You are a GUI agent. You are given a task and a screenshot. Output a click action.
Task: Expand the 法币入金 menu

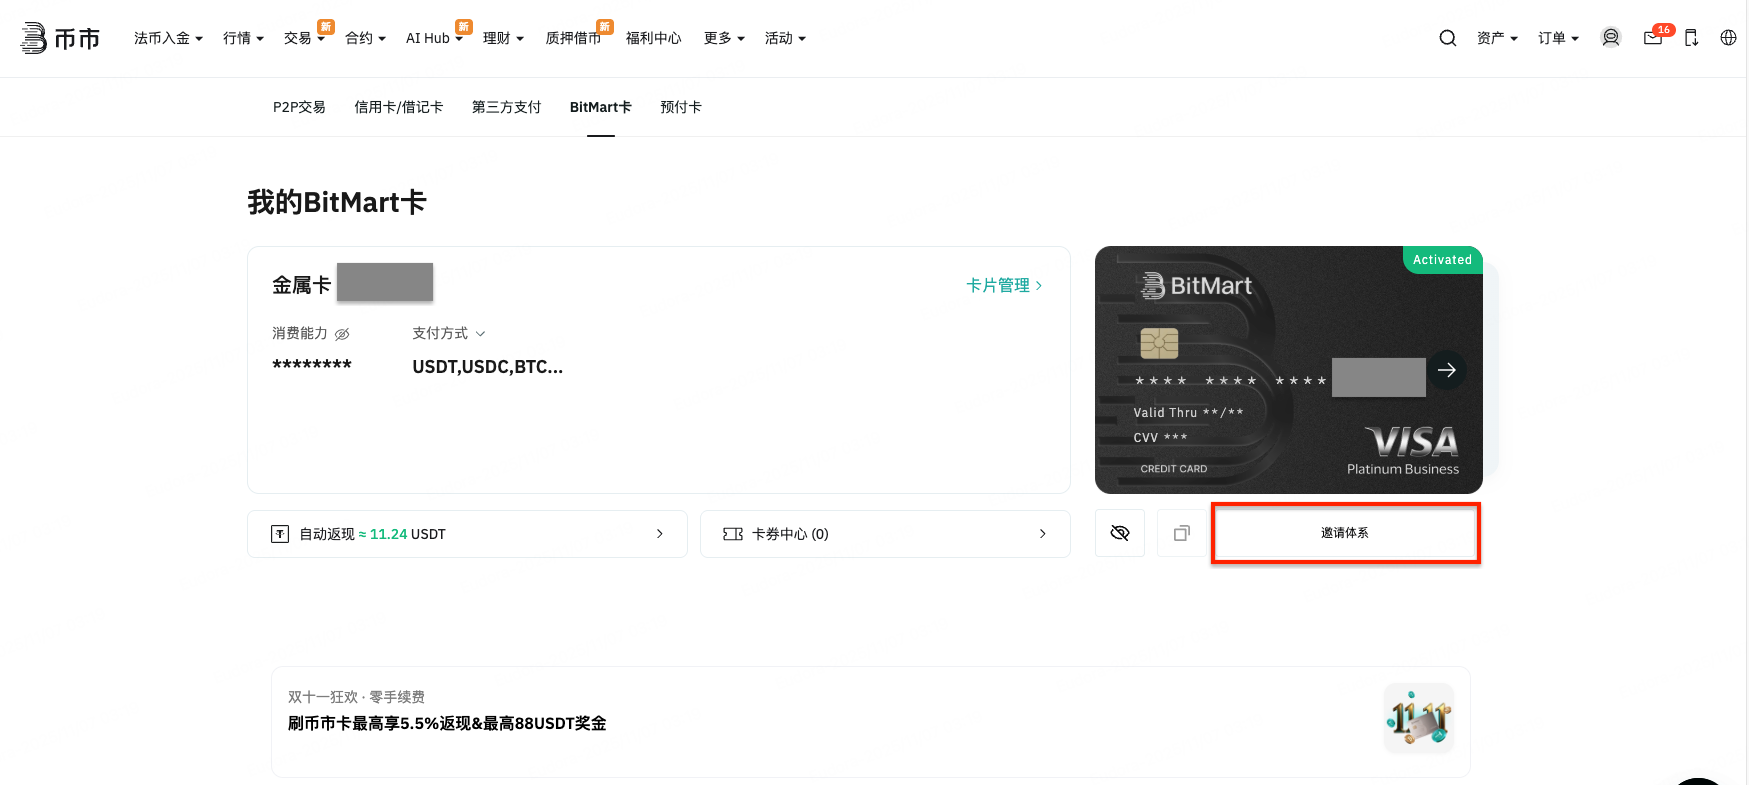[168, 38]
